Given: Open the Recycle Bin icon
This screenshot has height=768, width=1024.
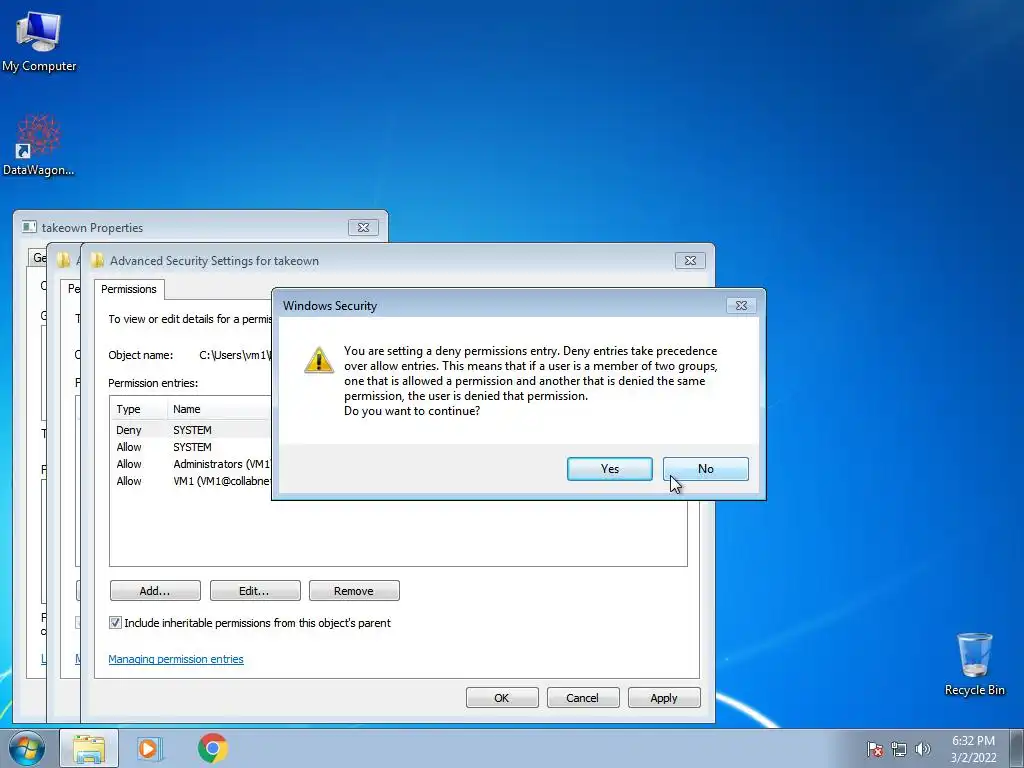Looking at the screenshot, I should tap(974, 664).
